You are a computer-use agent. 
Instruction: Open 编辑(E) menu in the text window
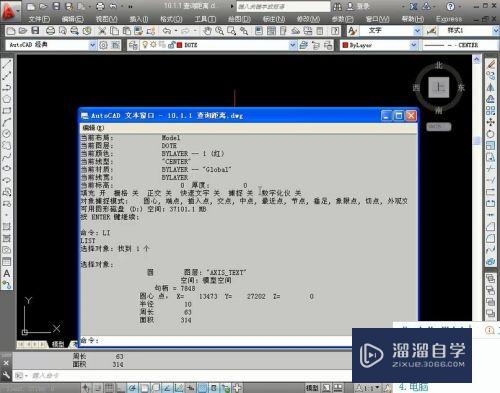(93, 128)
